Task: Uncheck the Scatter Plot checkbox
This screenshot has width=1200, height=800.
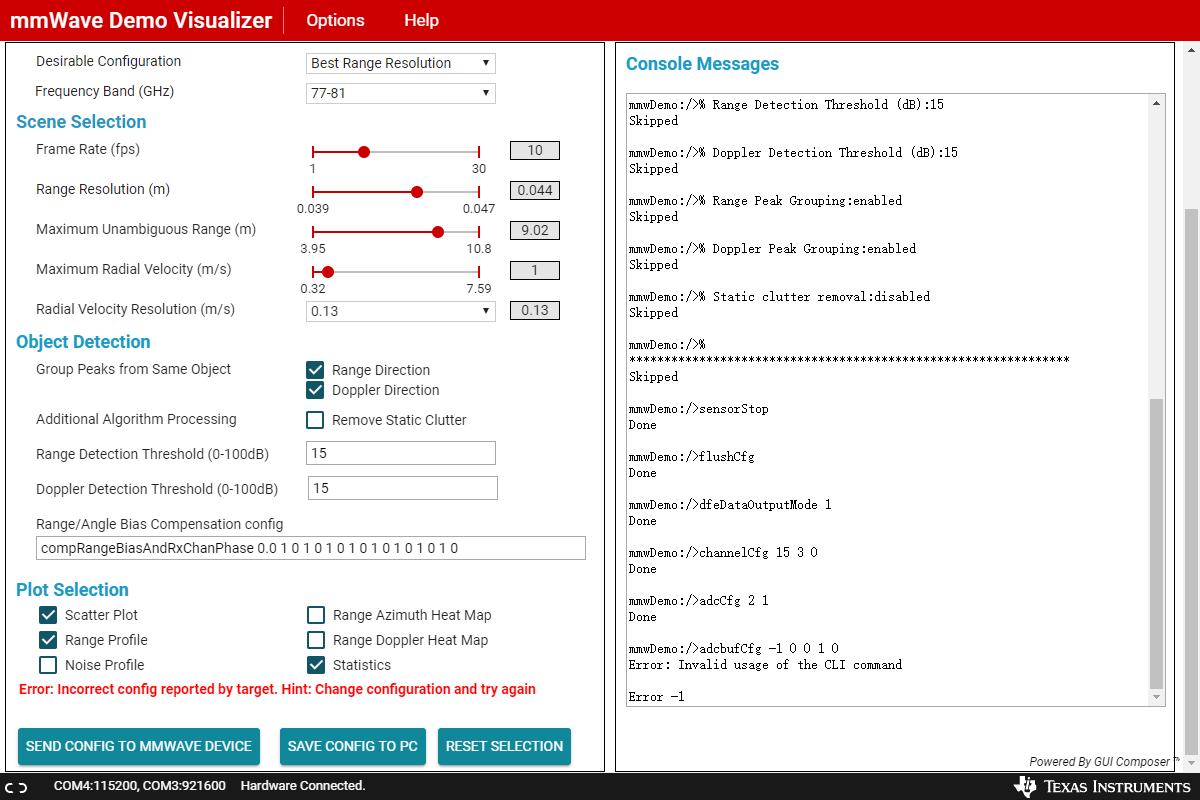Action: click(48, 615)
